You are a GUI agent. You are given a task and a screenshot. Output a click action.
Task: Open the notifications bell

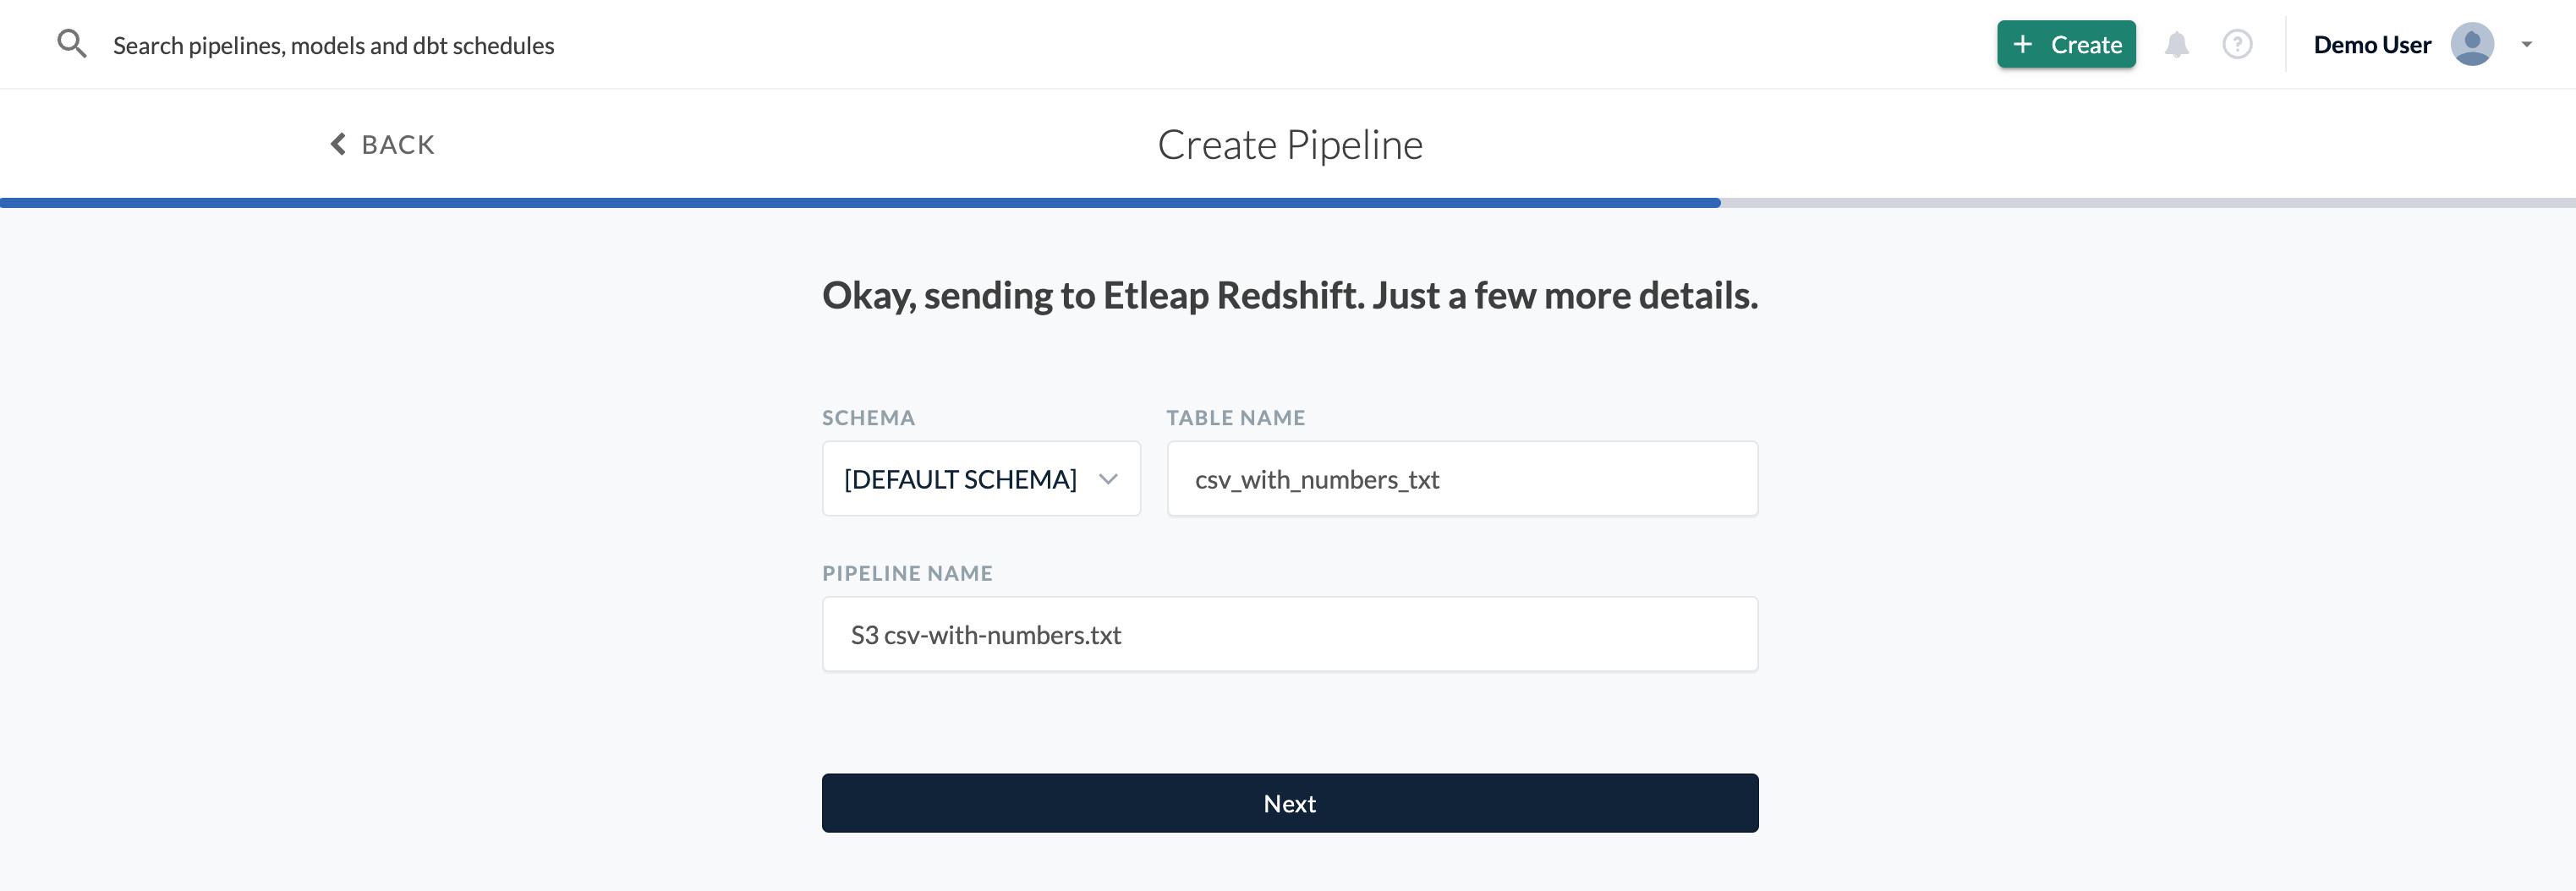tap(2176, 44)
